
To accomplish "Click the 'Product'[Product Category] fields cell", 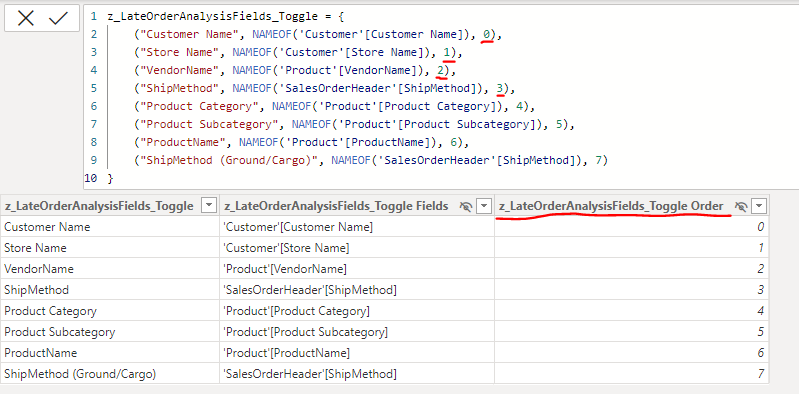I will (x=357, y=310).
